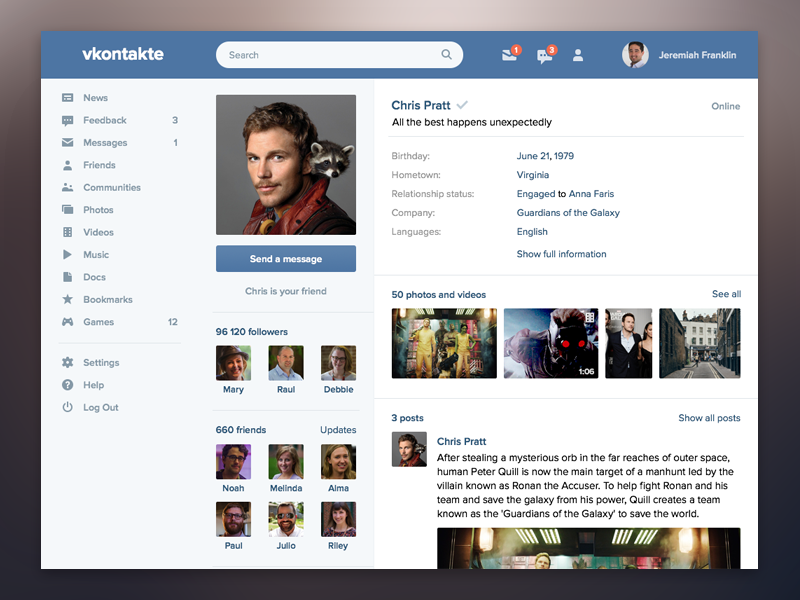Click the Photos icon in sidebar
The image size is (800, 600).
pos(67,209)
